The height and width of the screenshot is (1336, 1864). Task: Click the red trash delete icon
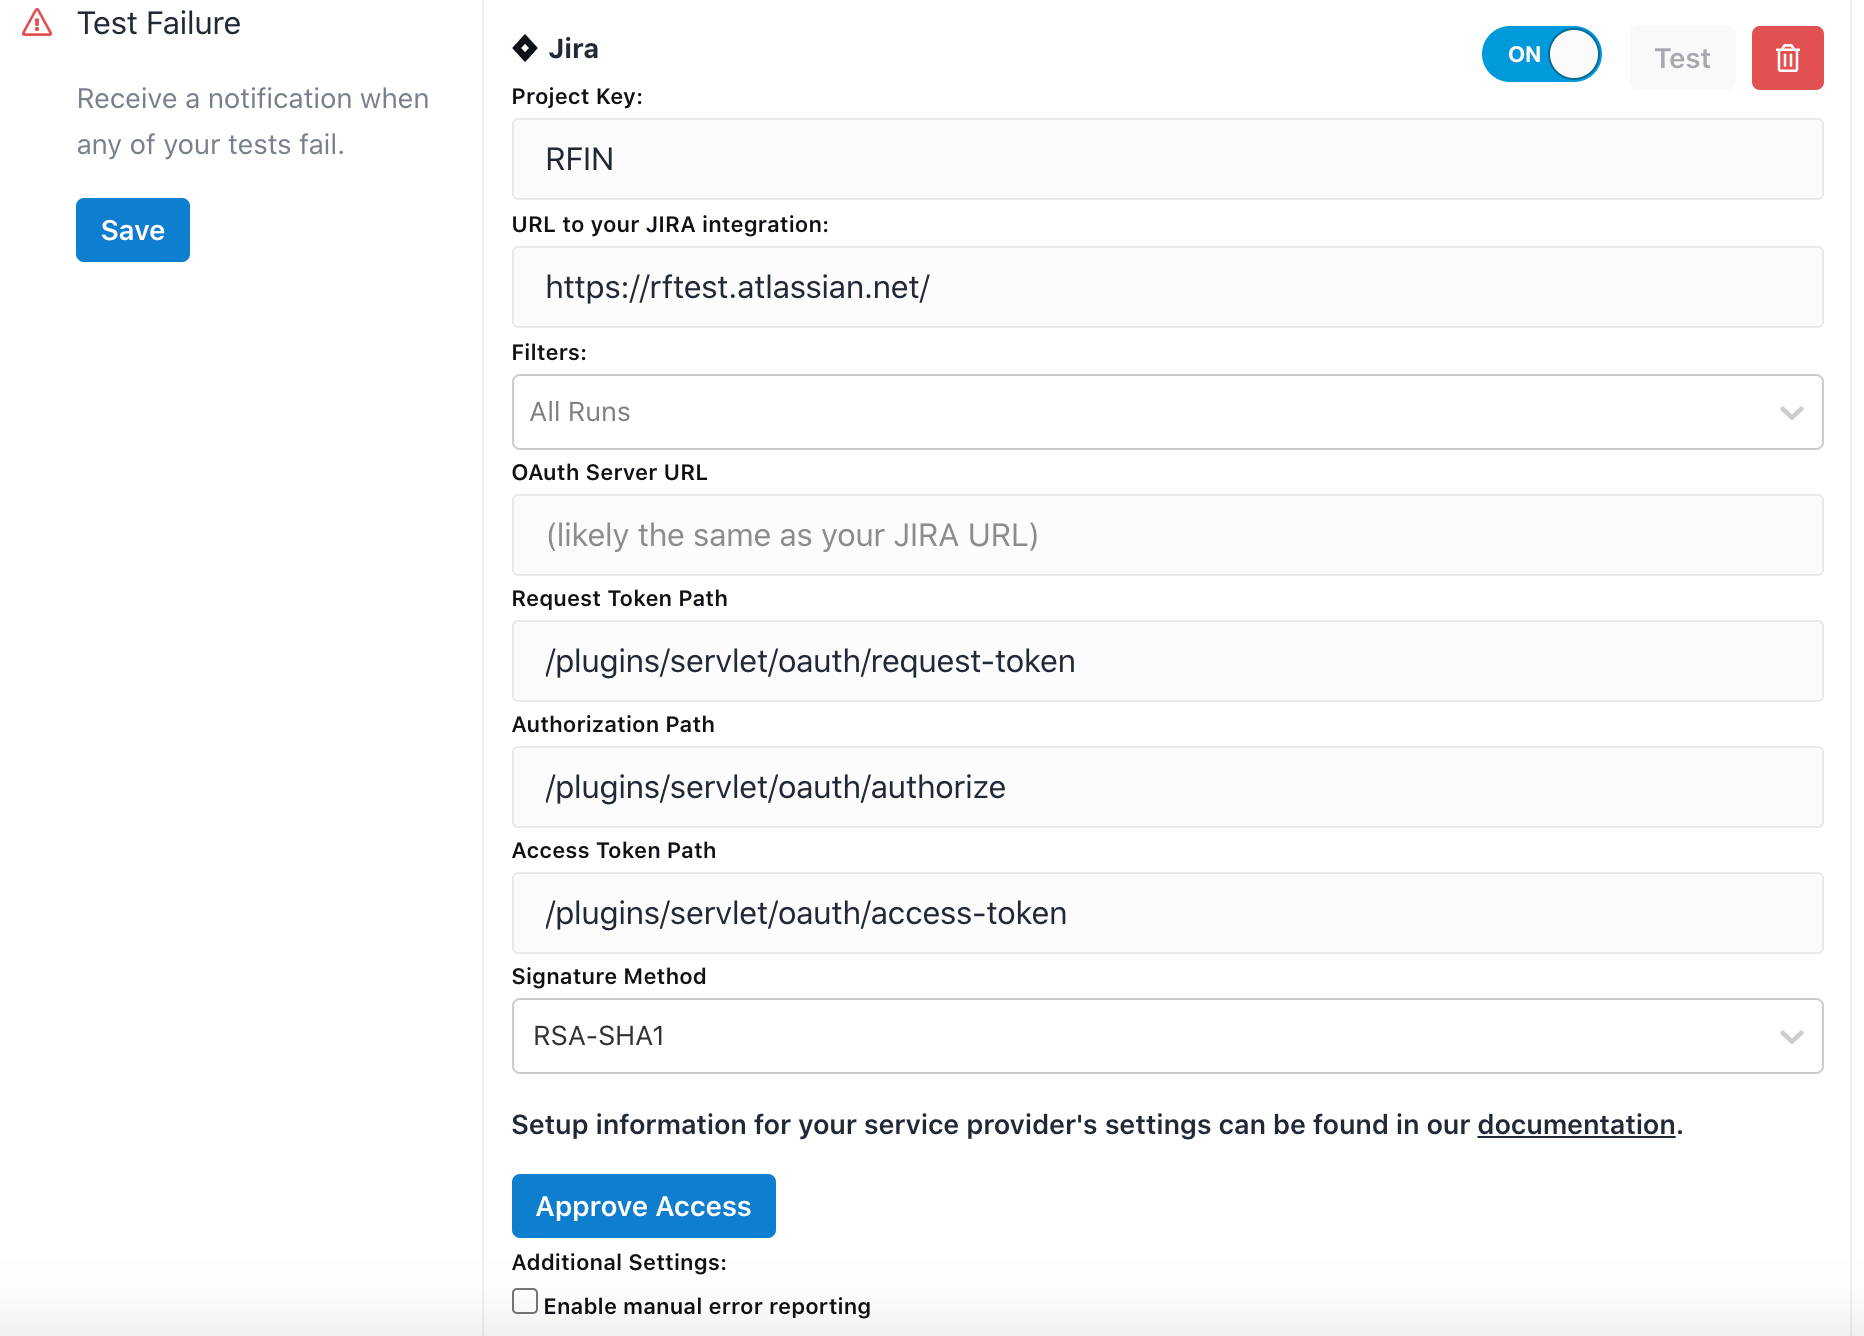click(1787, 58)
